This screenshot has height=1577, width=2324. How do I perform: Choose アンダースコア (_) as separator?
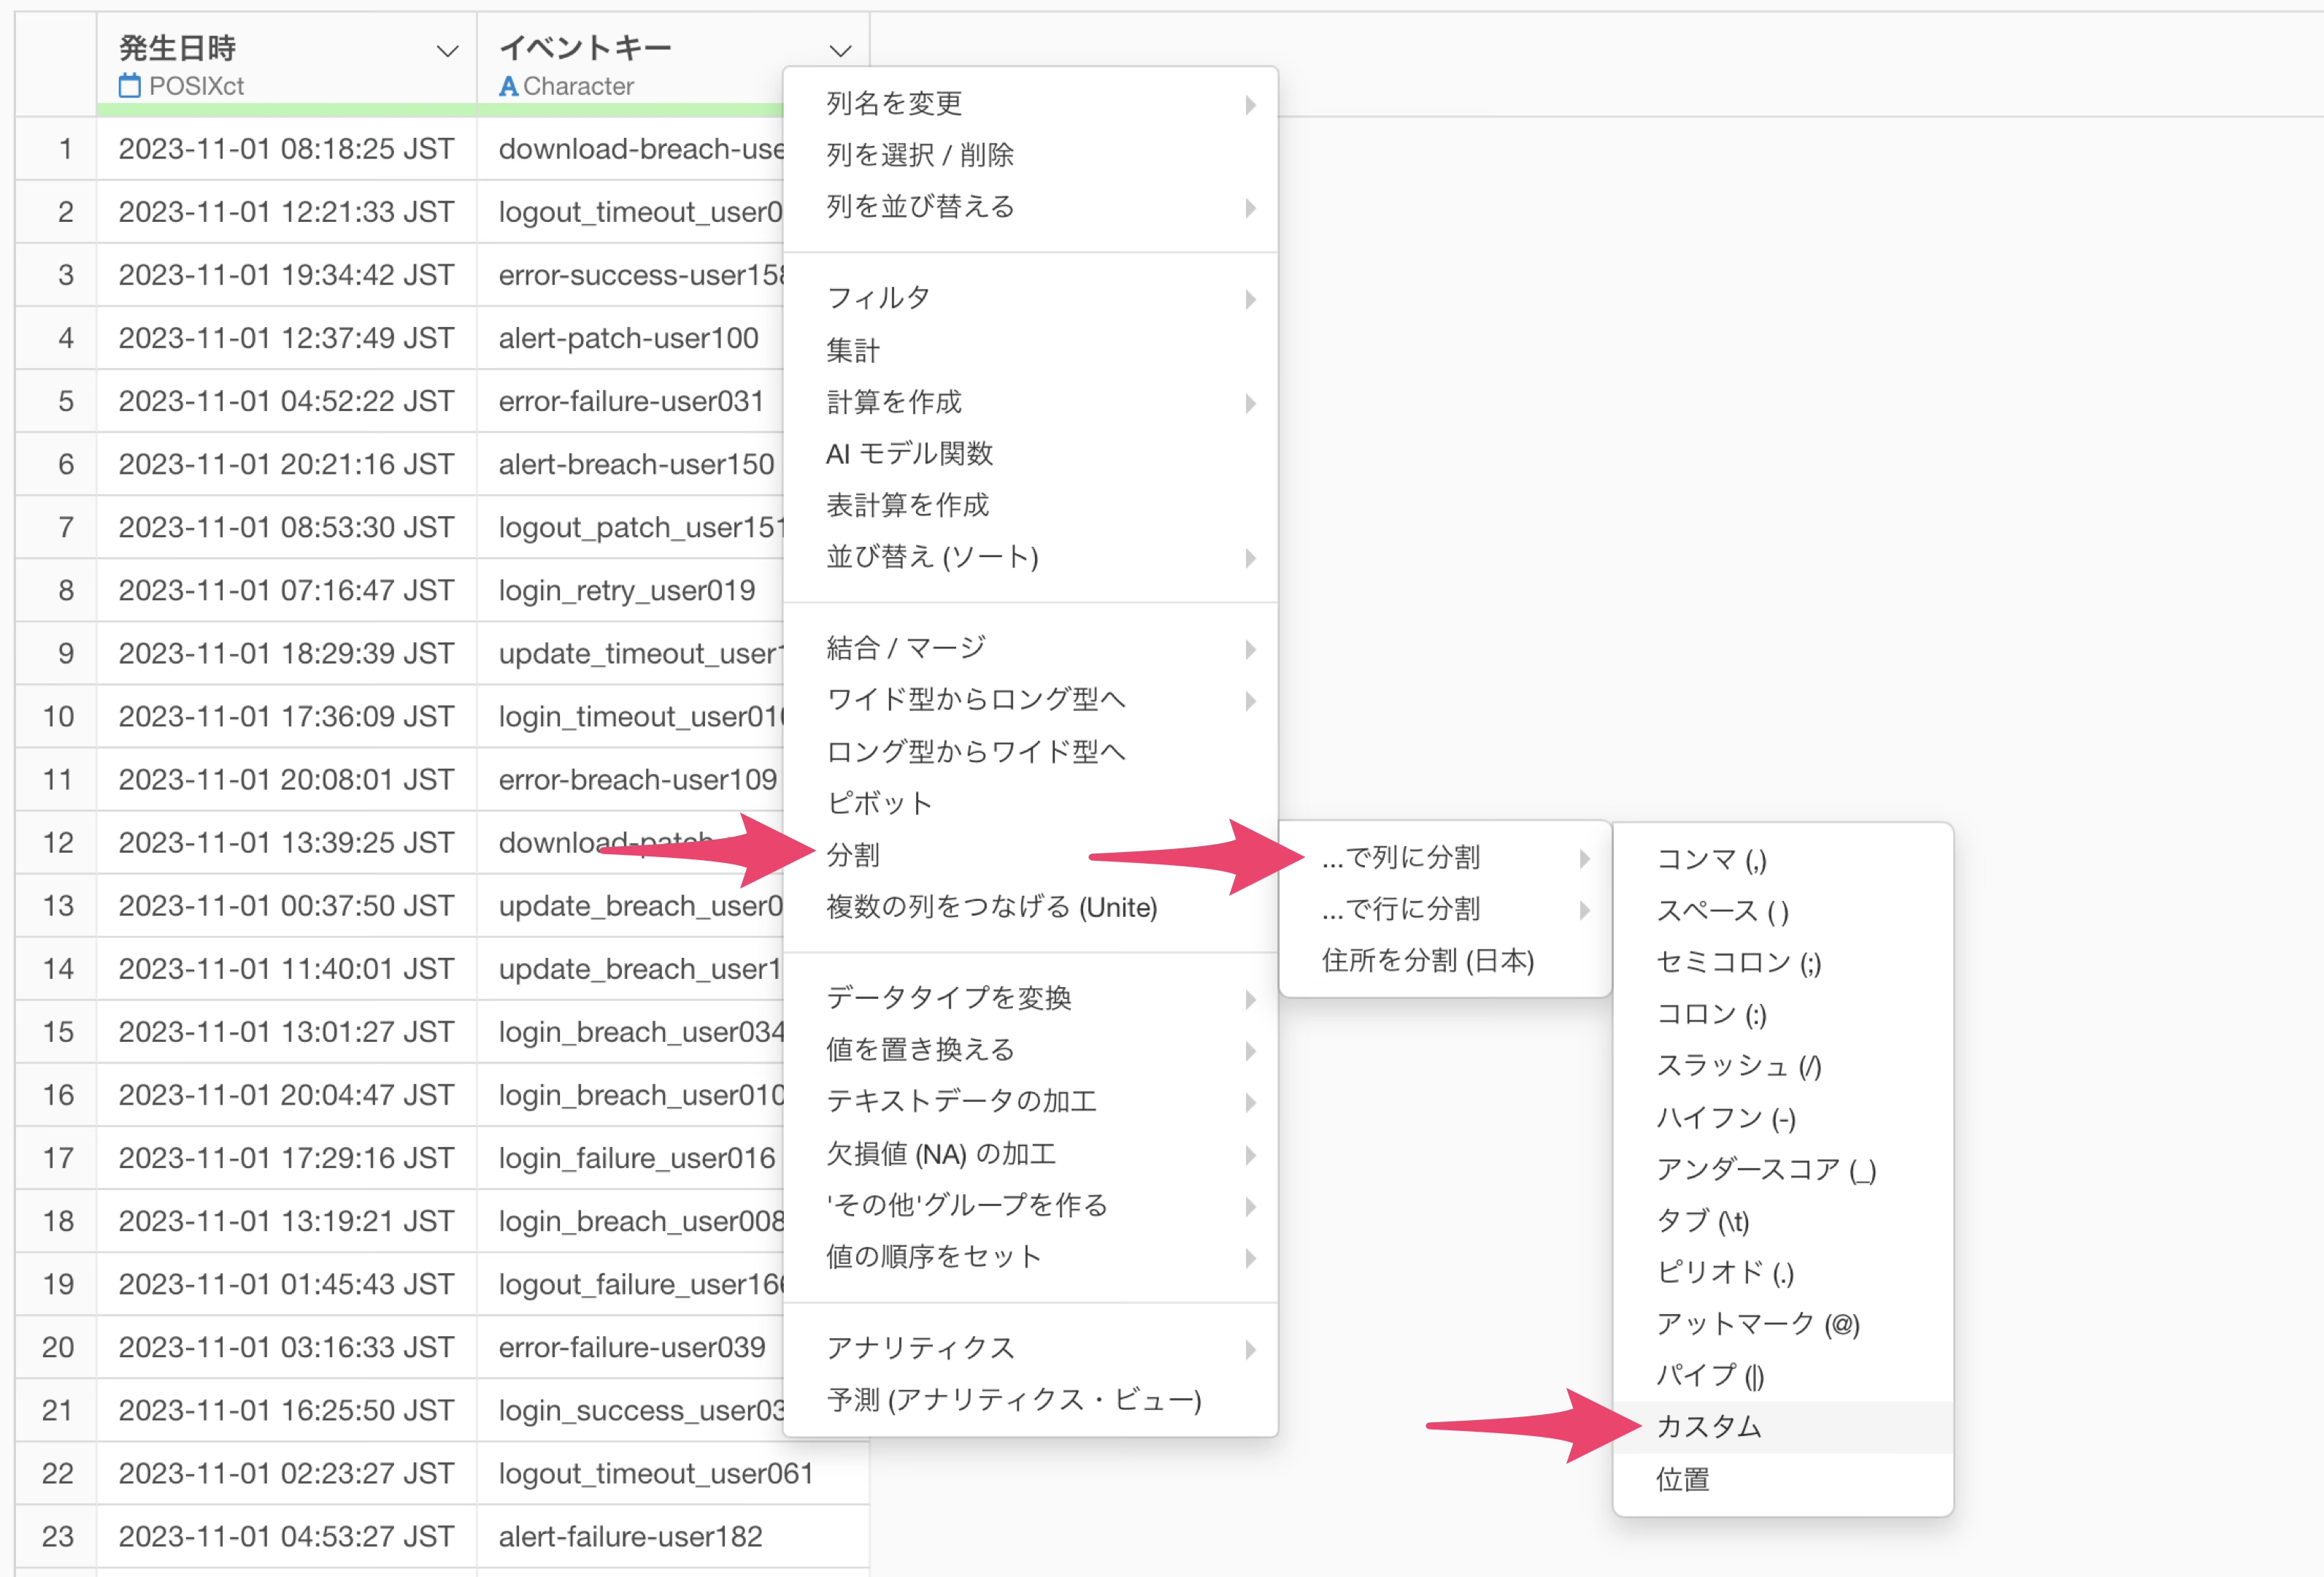[x=1765, y=1168]
